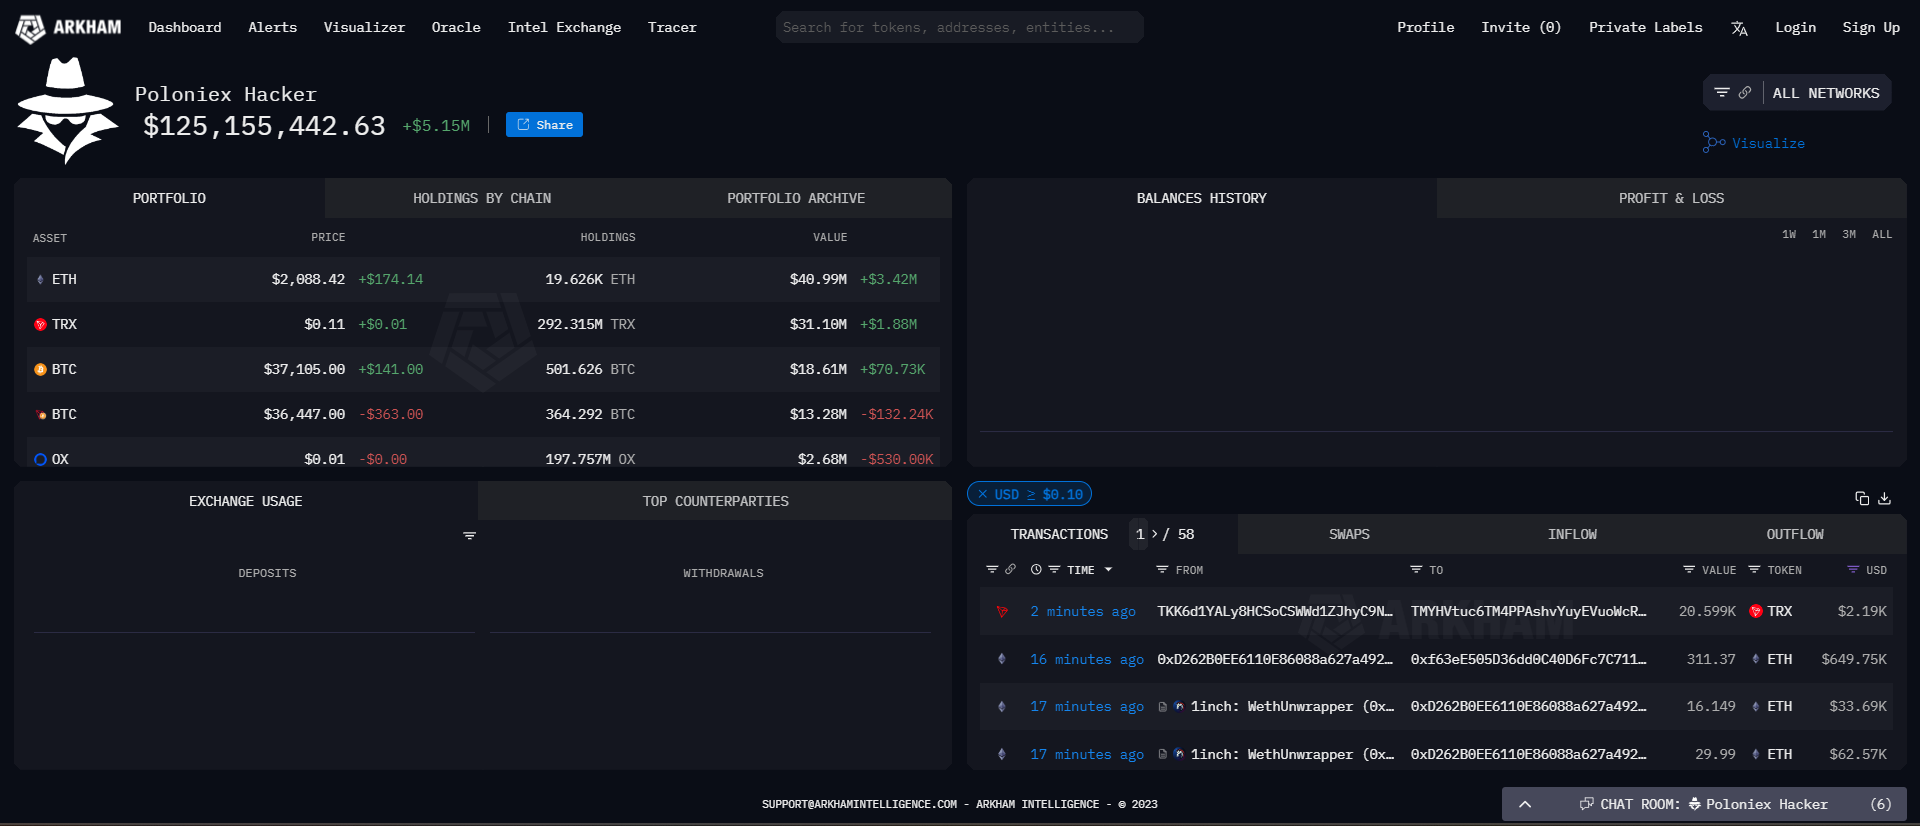Copy transactions with the copy icon

[x=1862, y=498]
